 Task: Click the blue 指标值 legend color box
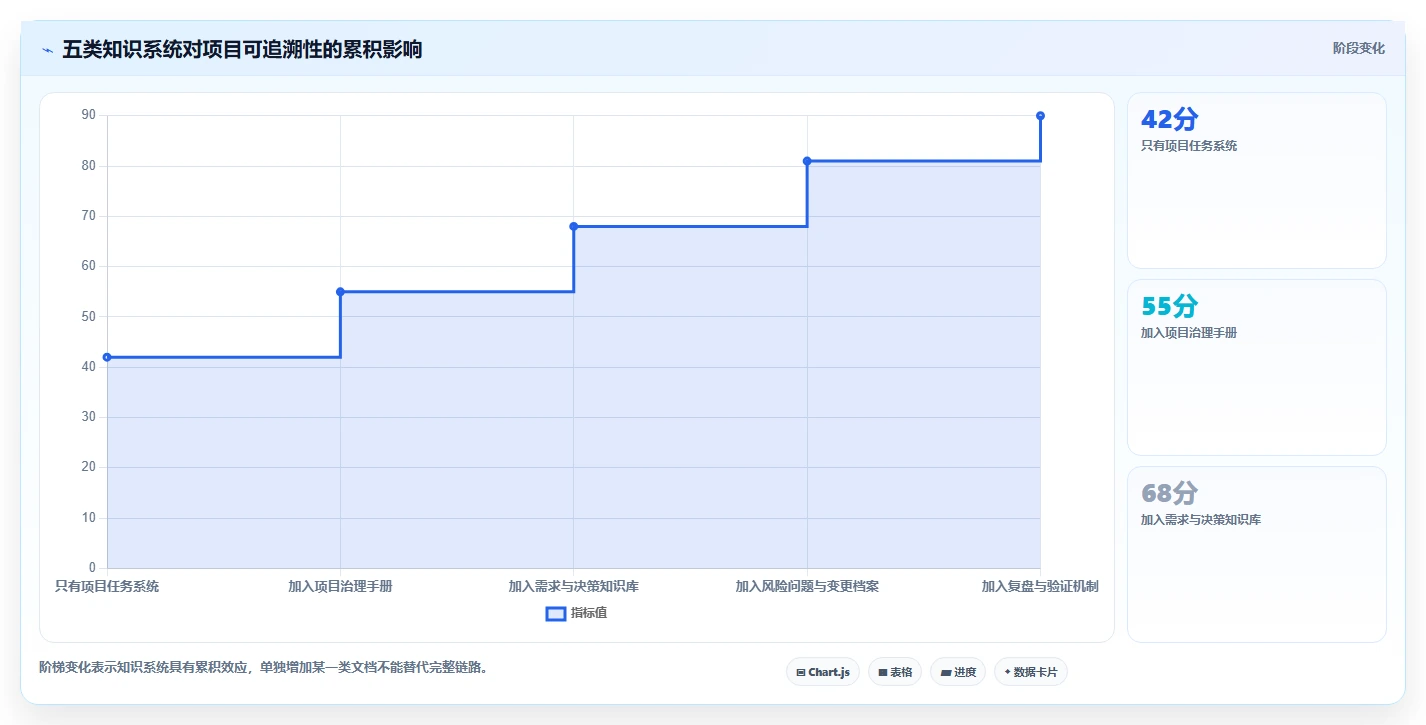coord(556,613)
